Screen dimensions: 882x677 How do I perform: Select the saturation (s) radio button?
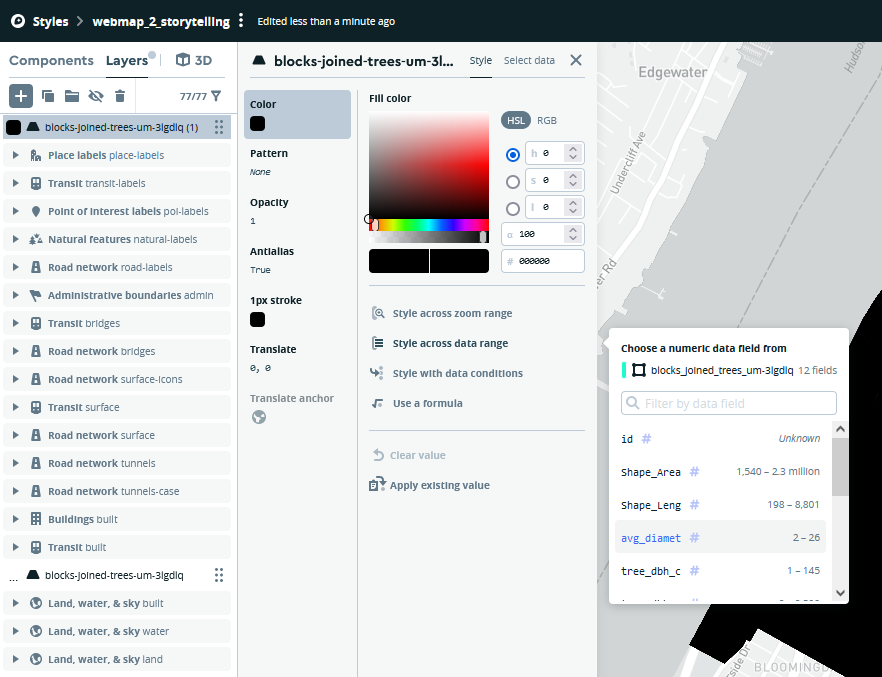pyautogui.click(x=513, y=182)
